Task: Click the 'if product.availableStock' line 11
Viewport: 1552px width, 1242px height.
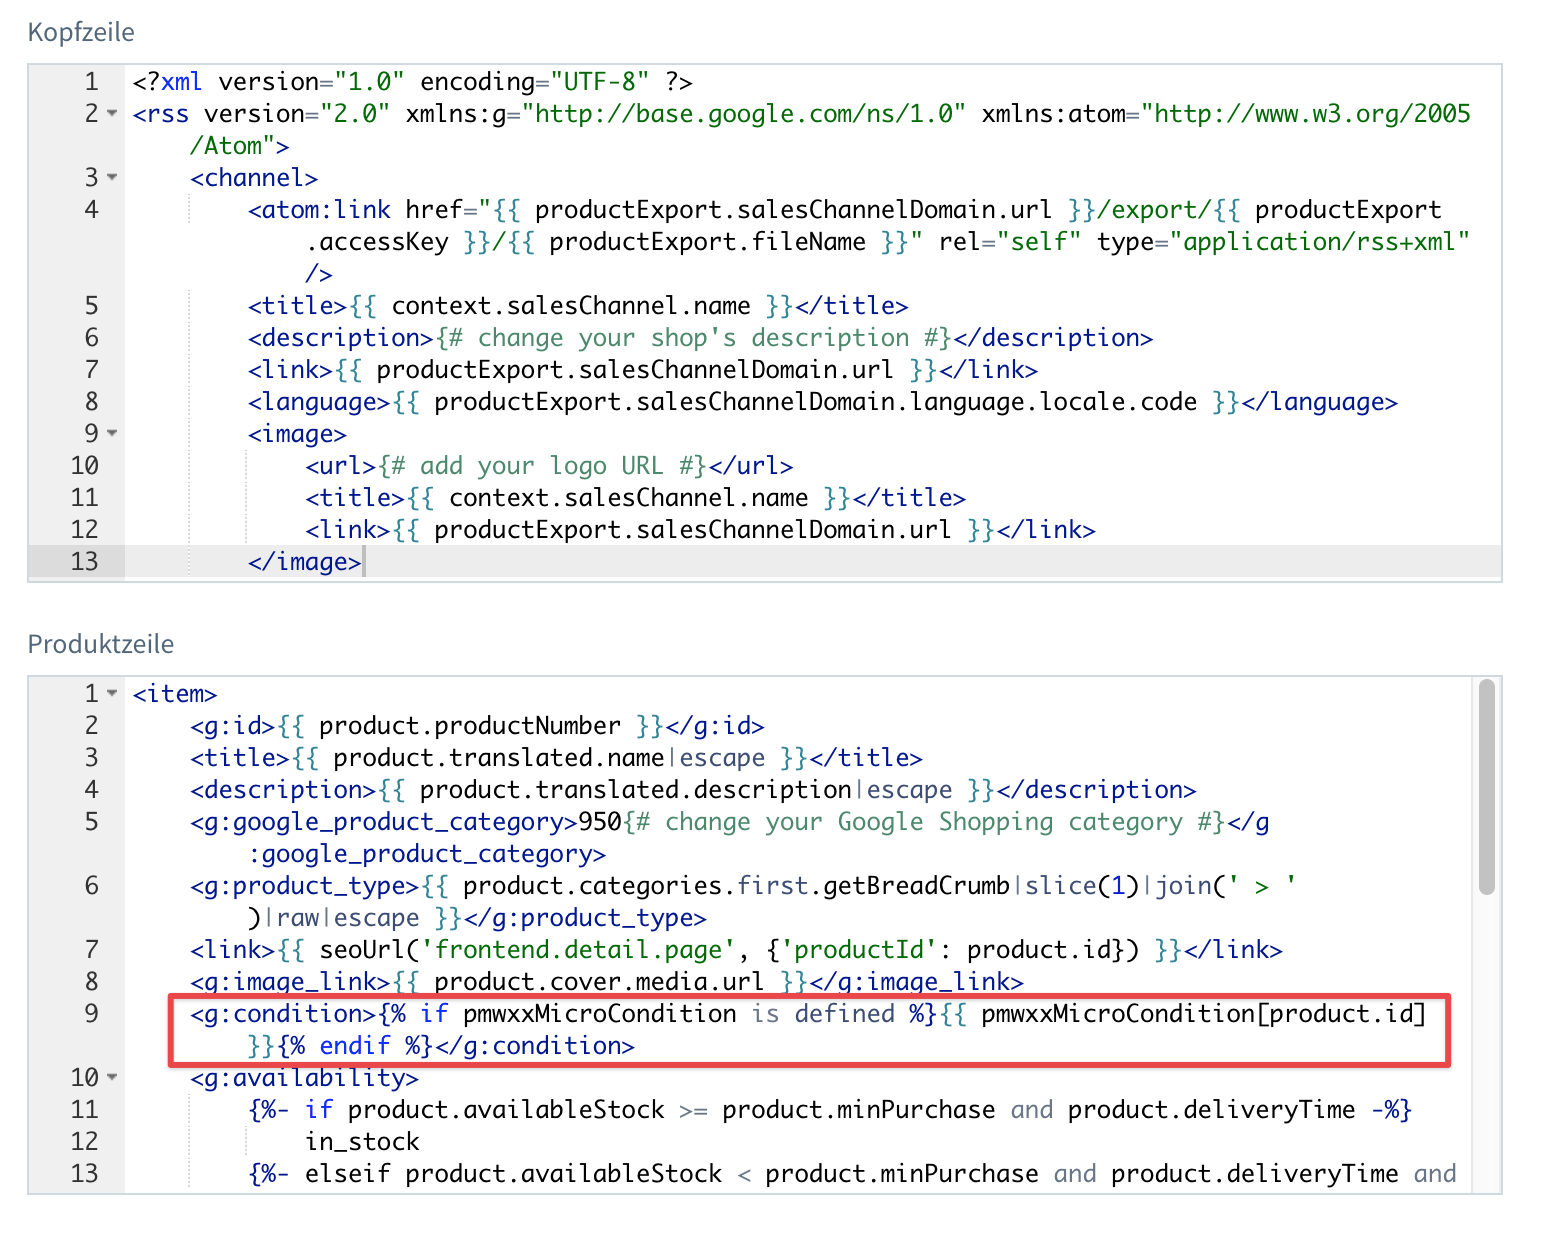Action: click(829, 1110)
